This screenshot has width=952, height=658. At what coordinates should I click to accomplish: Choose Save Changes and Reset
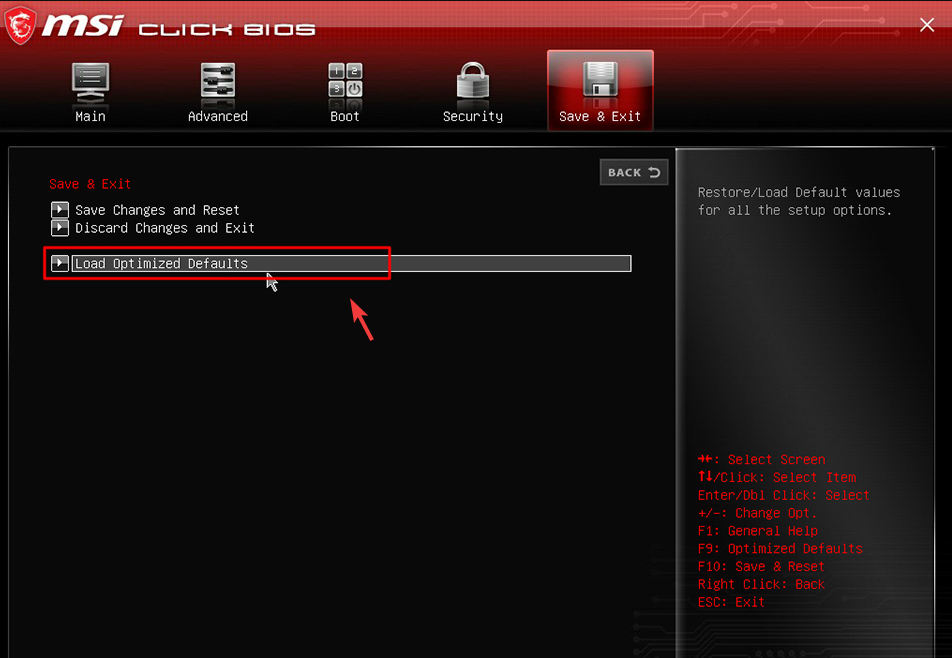[157, 210]
